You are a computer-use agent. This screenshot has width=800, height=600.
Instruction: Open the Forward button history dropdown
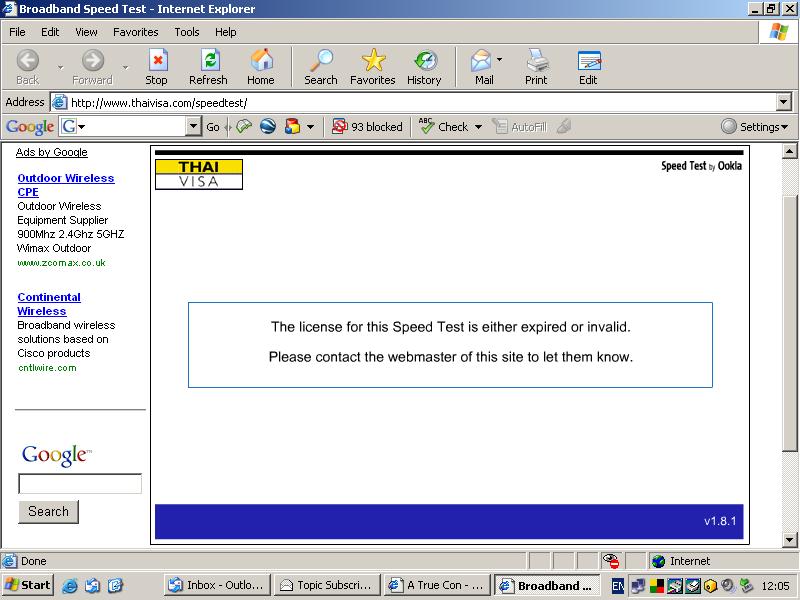(x=126, y=67)
